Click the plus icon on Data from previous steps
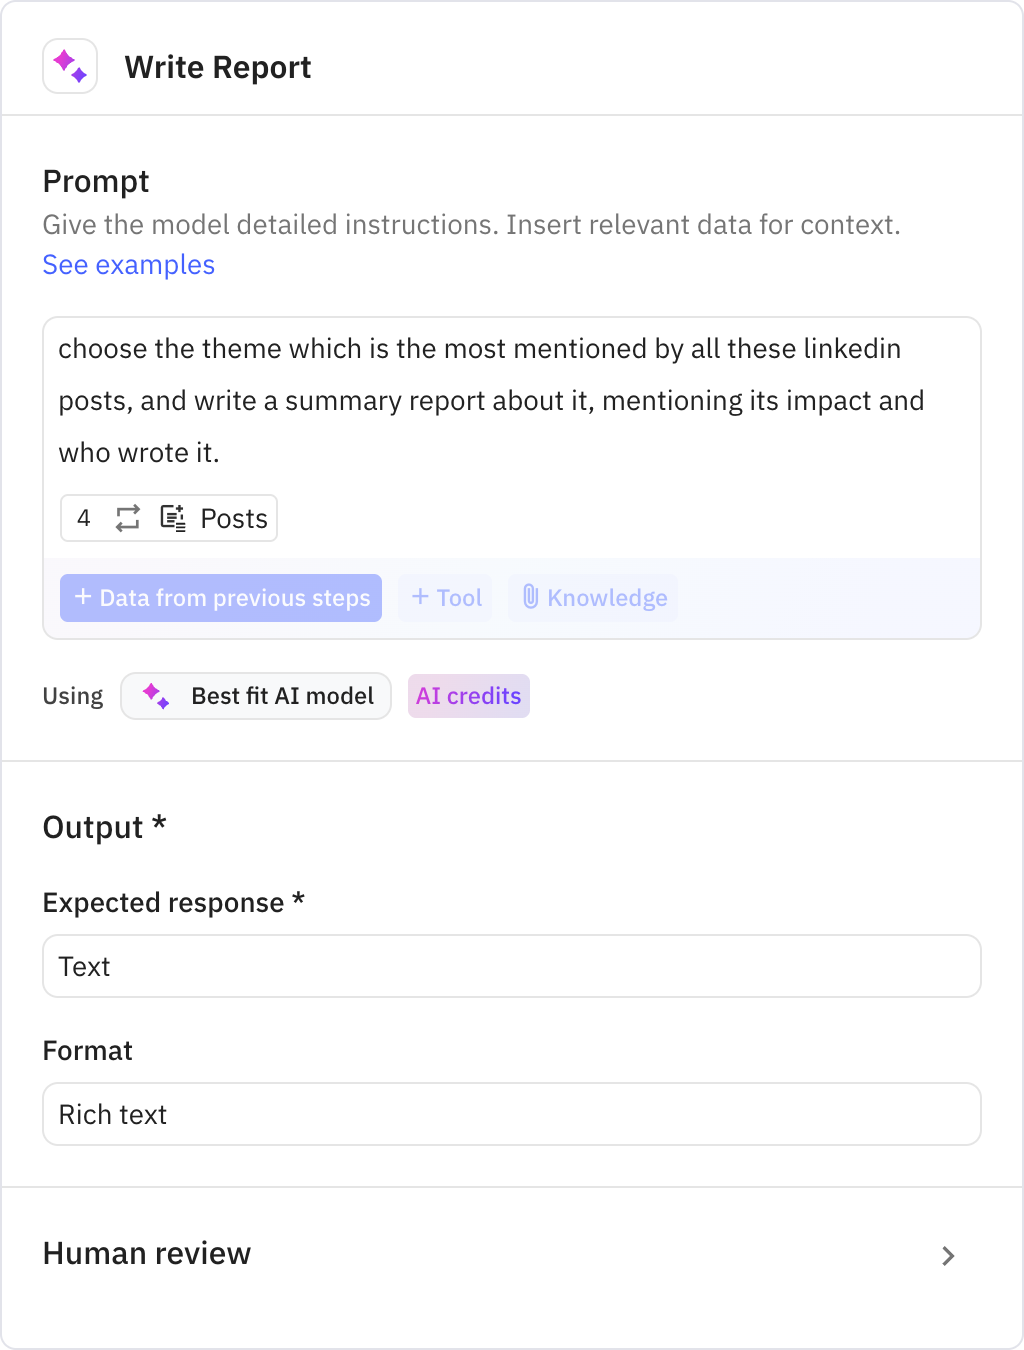The width and height of the screenshot is (1024, 1350). click(83, 598)
